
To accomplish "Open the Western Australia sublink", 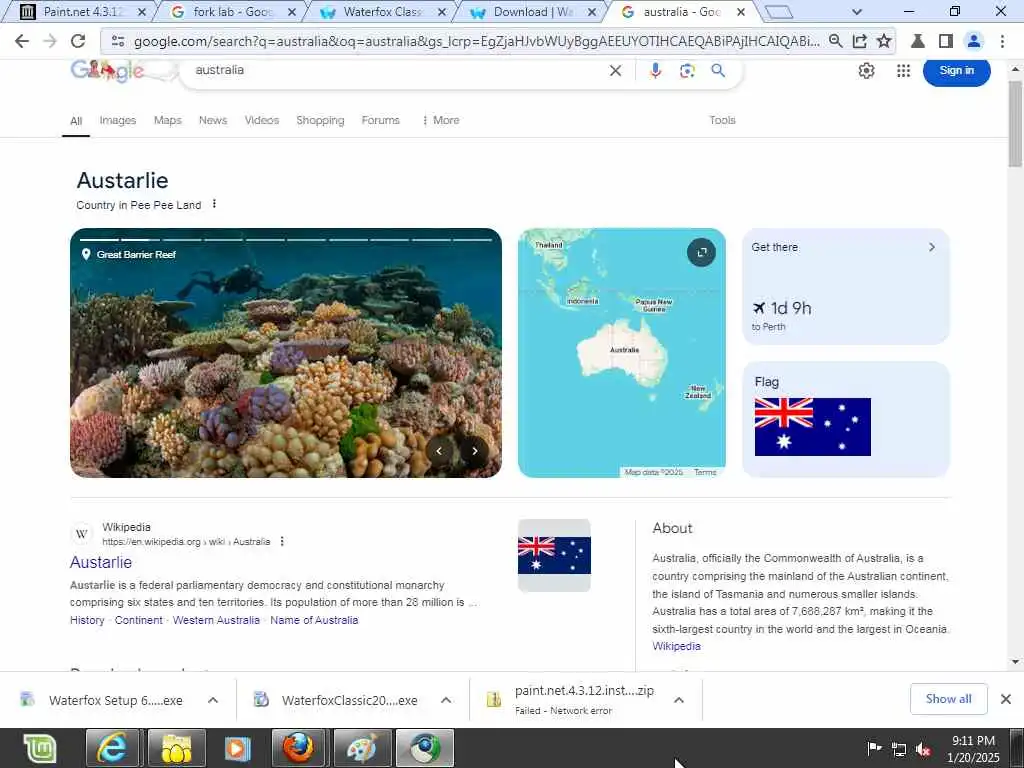I will coord(216,620).
